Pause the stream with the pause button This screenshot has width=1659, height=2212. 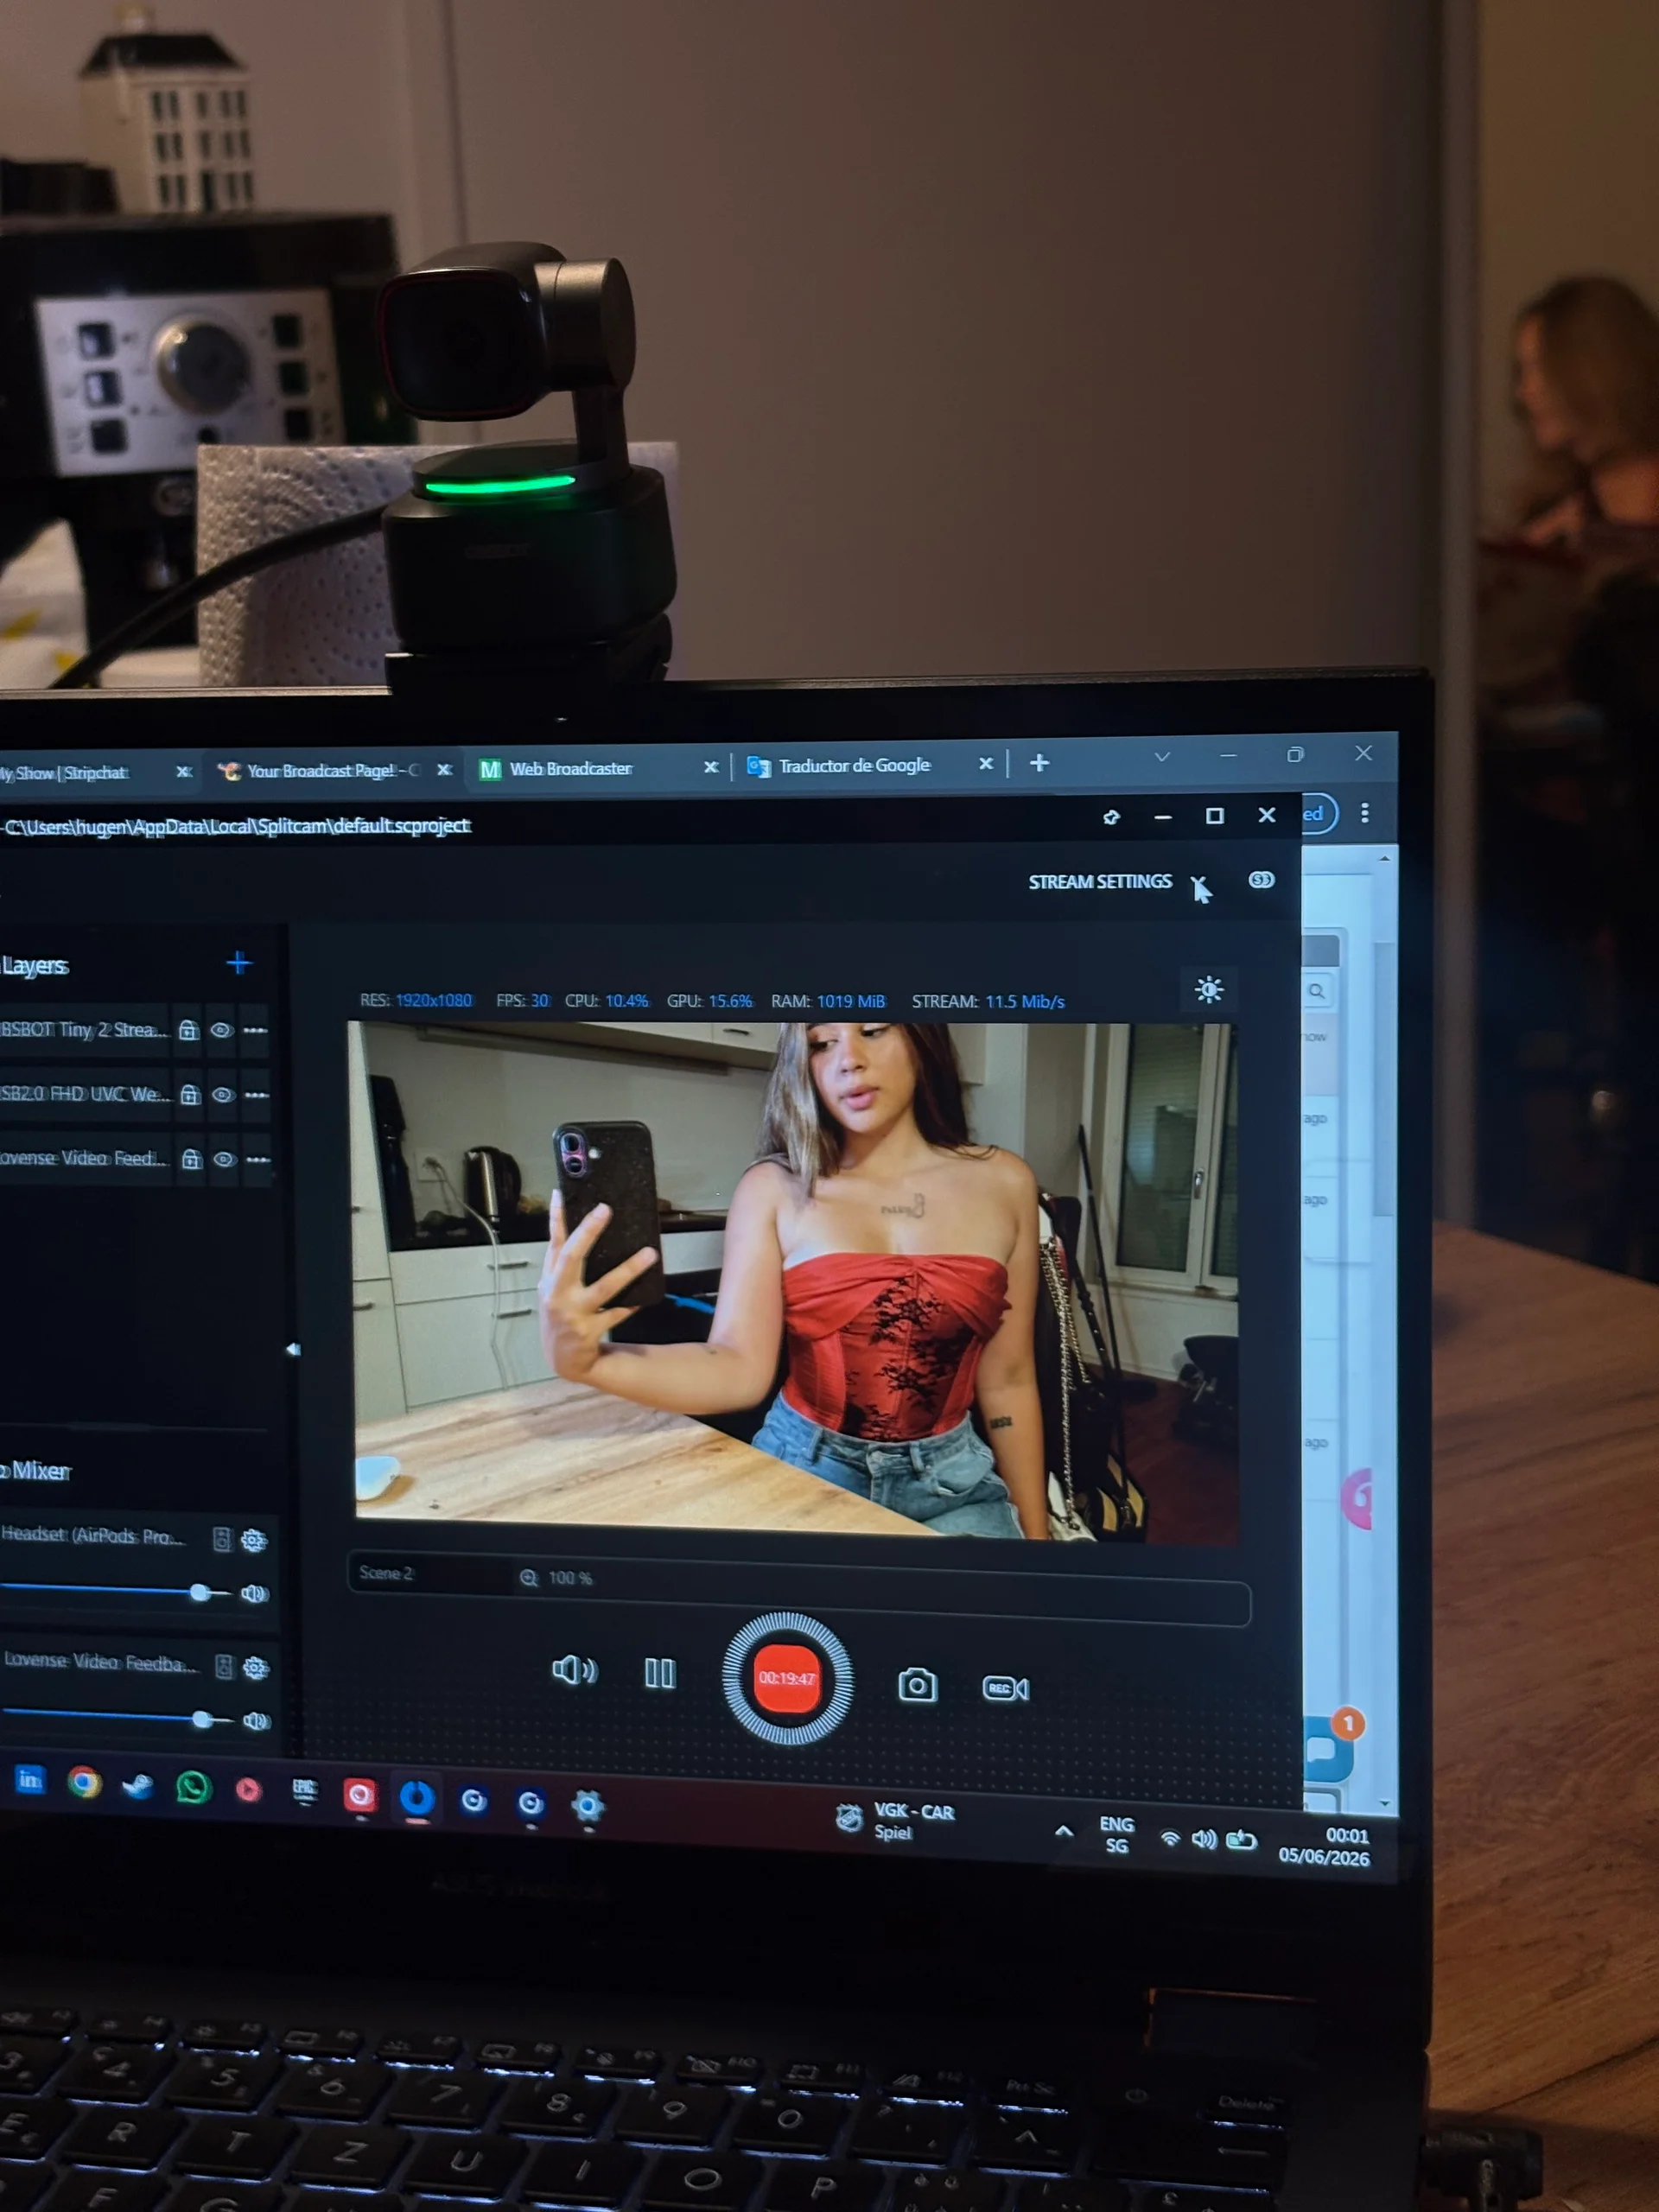tap(659, 1673)
